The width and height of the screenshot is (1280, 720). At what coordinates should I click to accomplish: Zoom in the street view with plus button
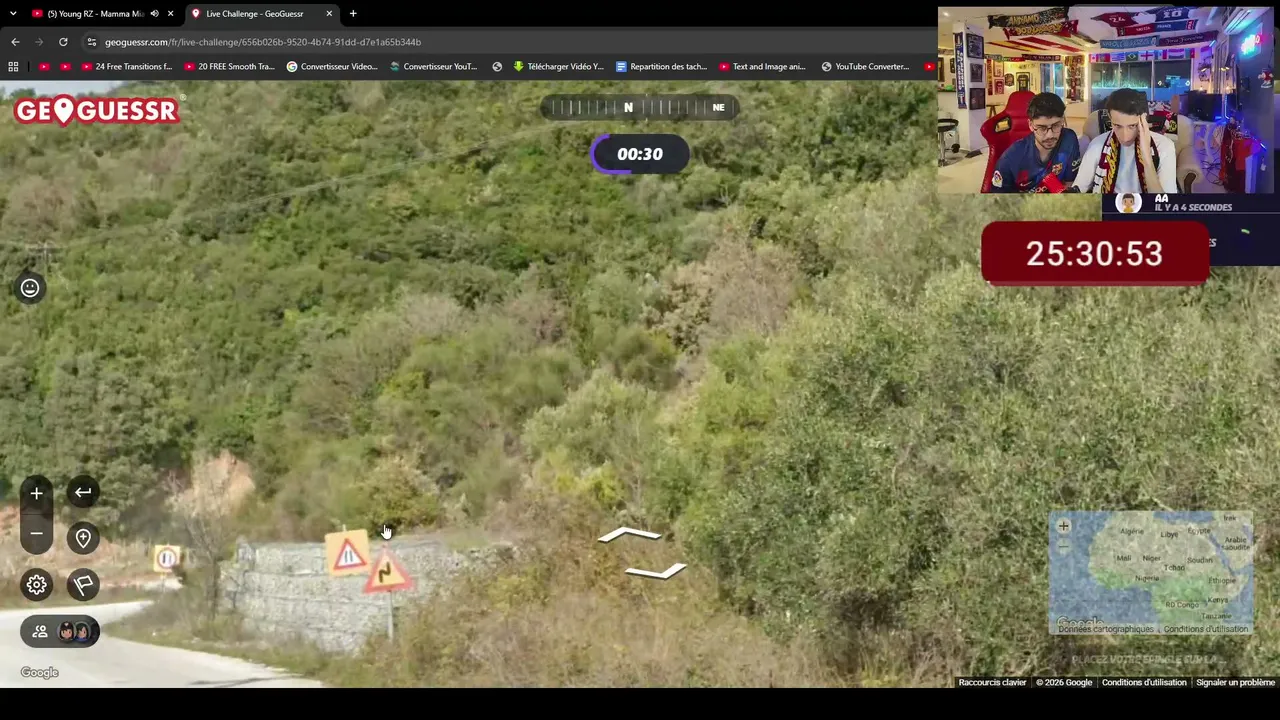tap(36, 493)
